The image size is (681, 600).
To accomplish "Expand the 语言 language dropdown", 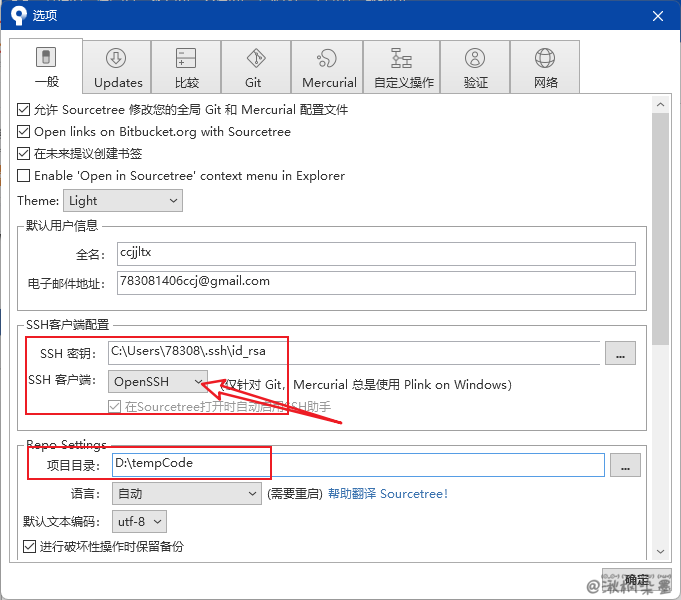I will (187, 493).
